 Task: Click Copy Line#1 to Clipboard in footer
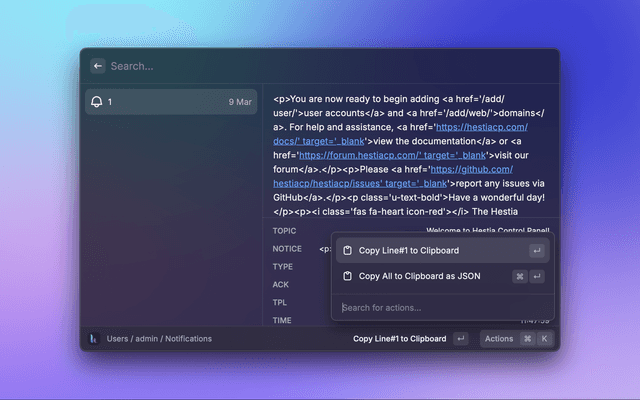coord(399,339)
